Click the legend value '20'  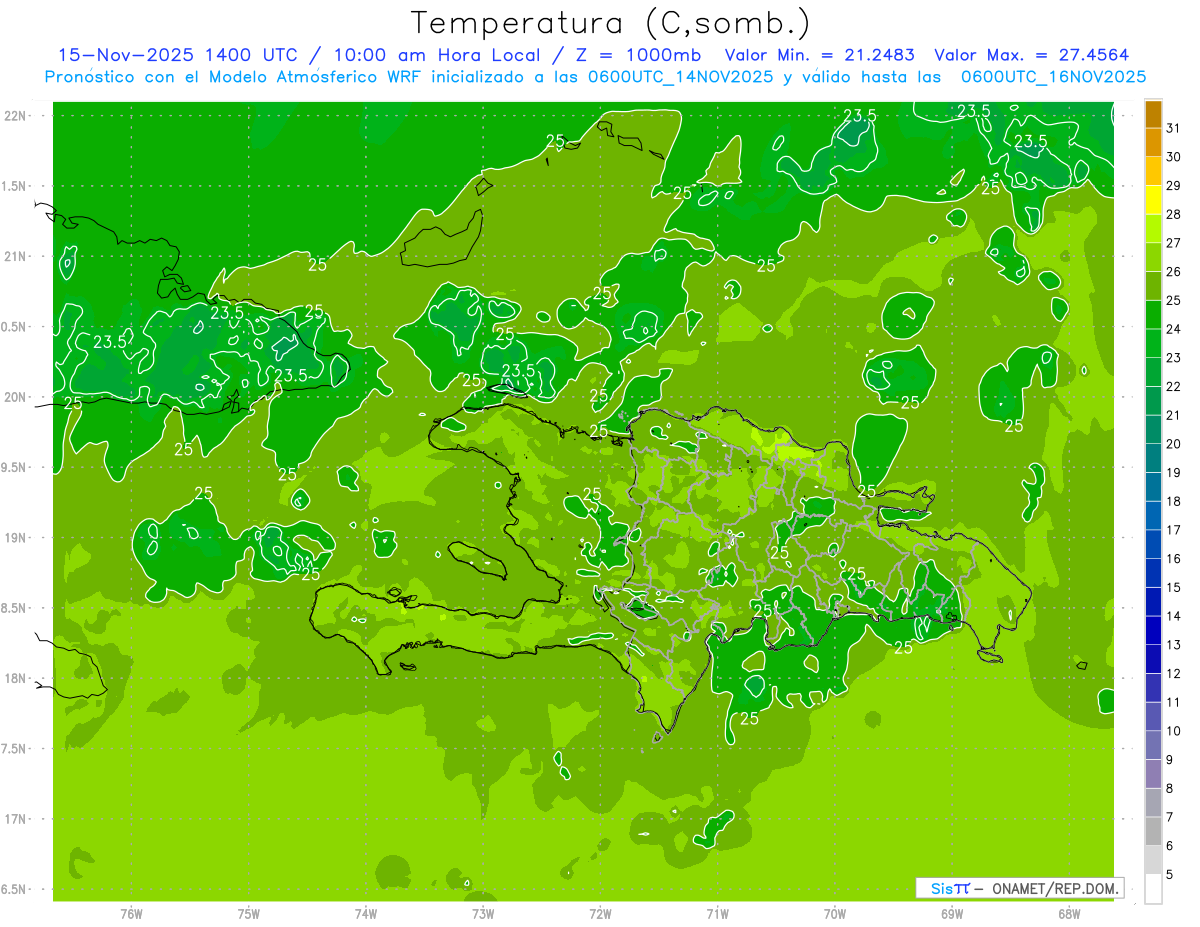(1174, 444)
